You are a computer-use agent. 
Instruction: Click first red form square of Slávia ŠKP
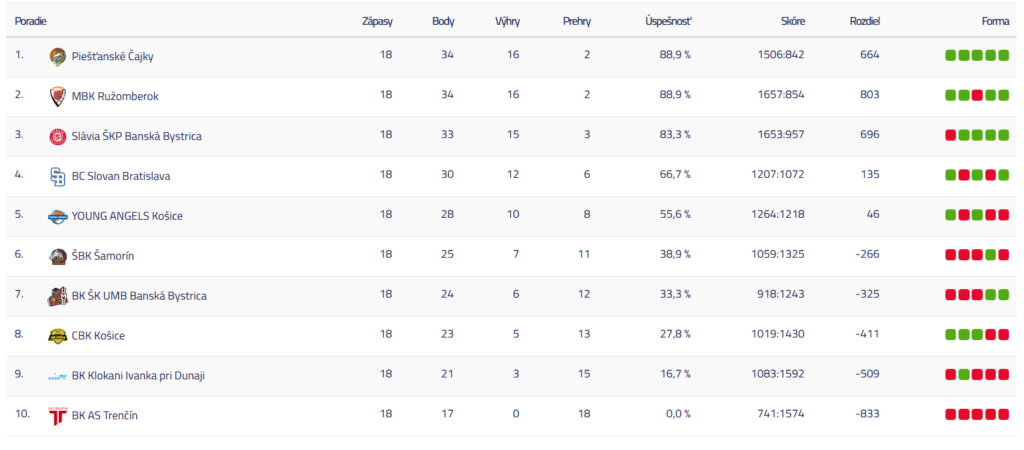coord(951,135)
